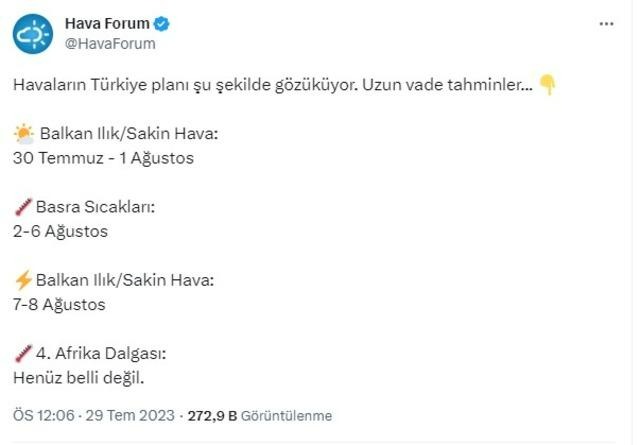
Task: Click the 272,9 B view count
Action: click(212, 416)
